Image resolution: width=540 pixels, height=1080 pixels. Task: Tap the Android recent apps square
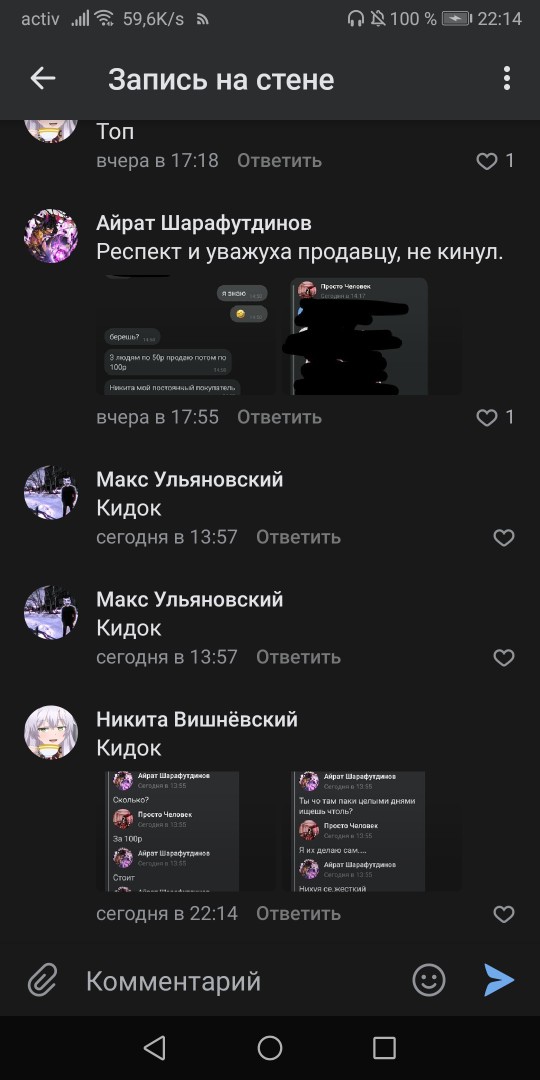pyautogui.click(x=384, y=1048)
